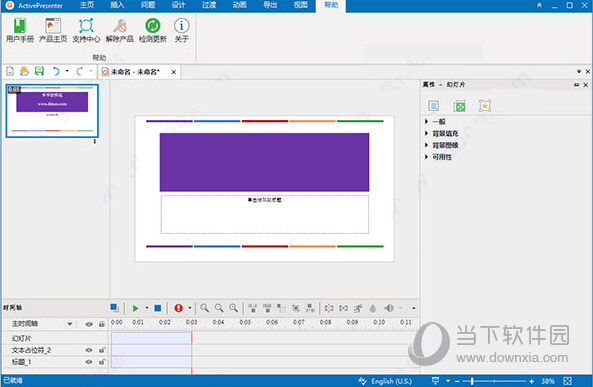The height and width of the screenshot is (387, 593).
Task: Switch to the 主页 ribbon tab
Action: tap(87, 5)
